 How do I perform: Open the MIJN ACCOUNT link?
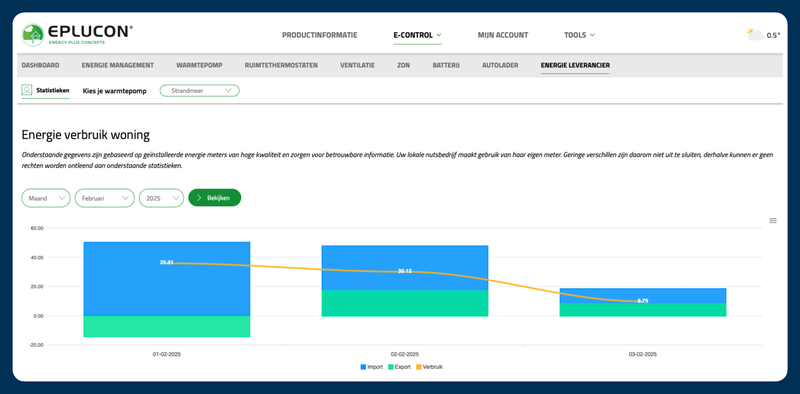[x=503, y=35]
